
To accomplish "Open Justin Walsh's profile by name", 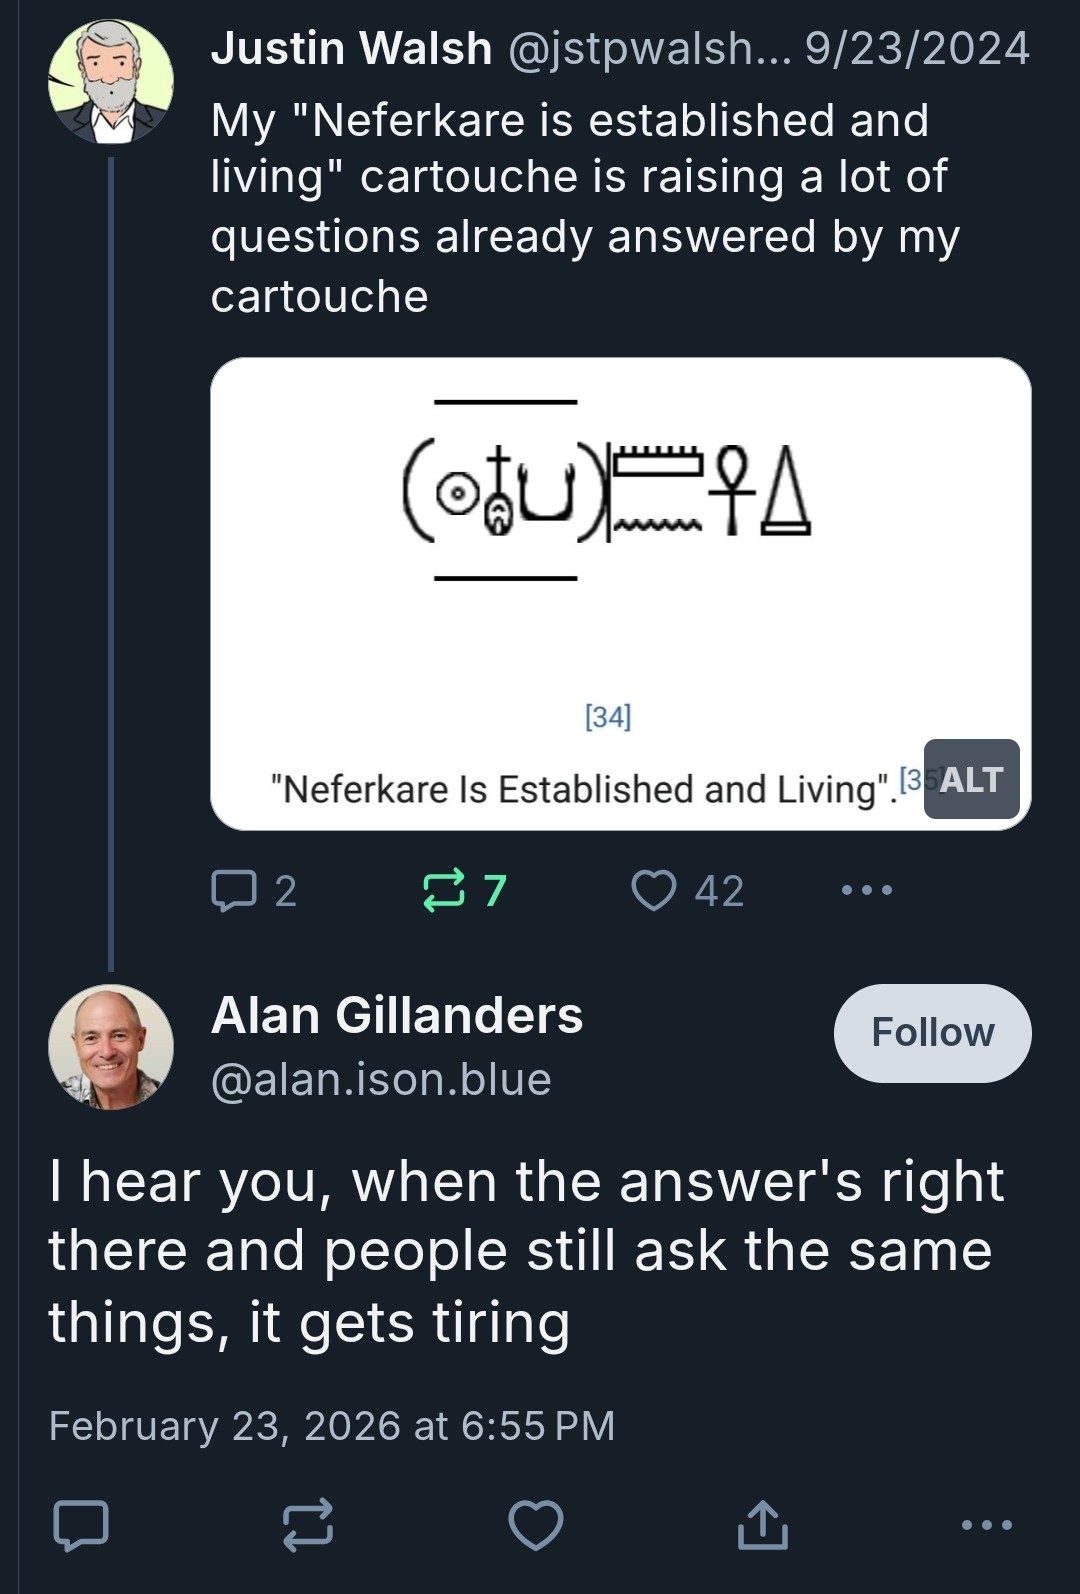I will [x=351, y=48].
